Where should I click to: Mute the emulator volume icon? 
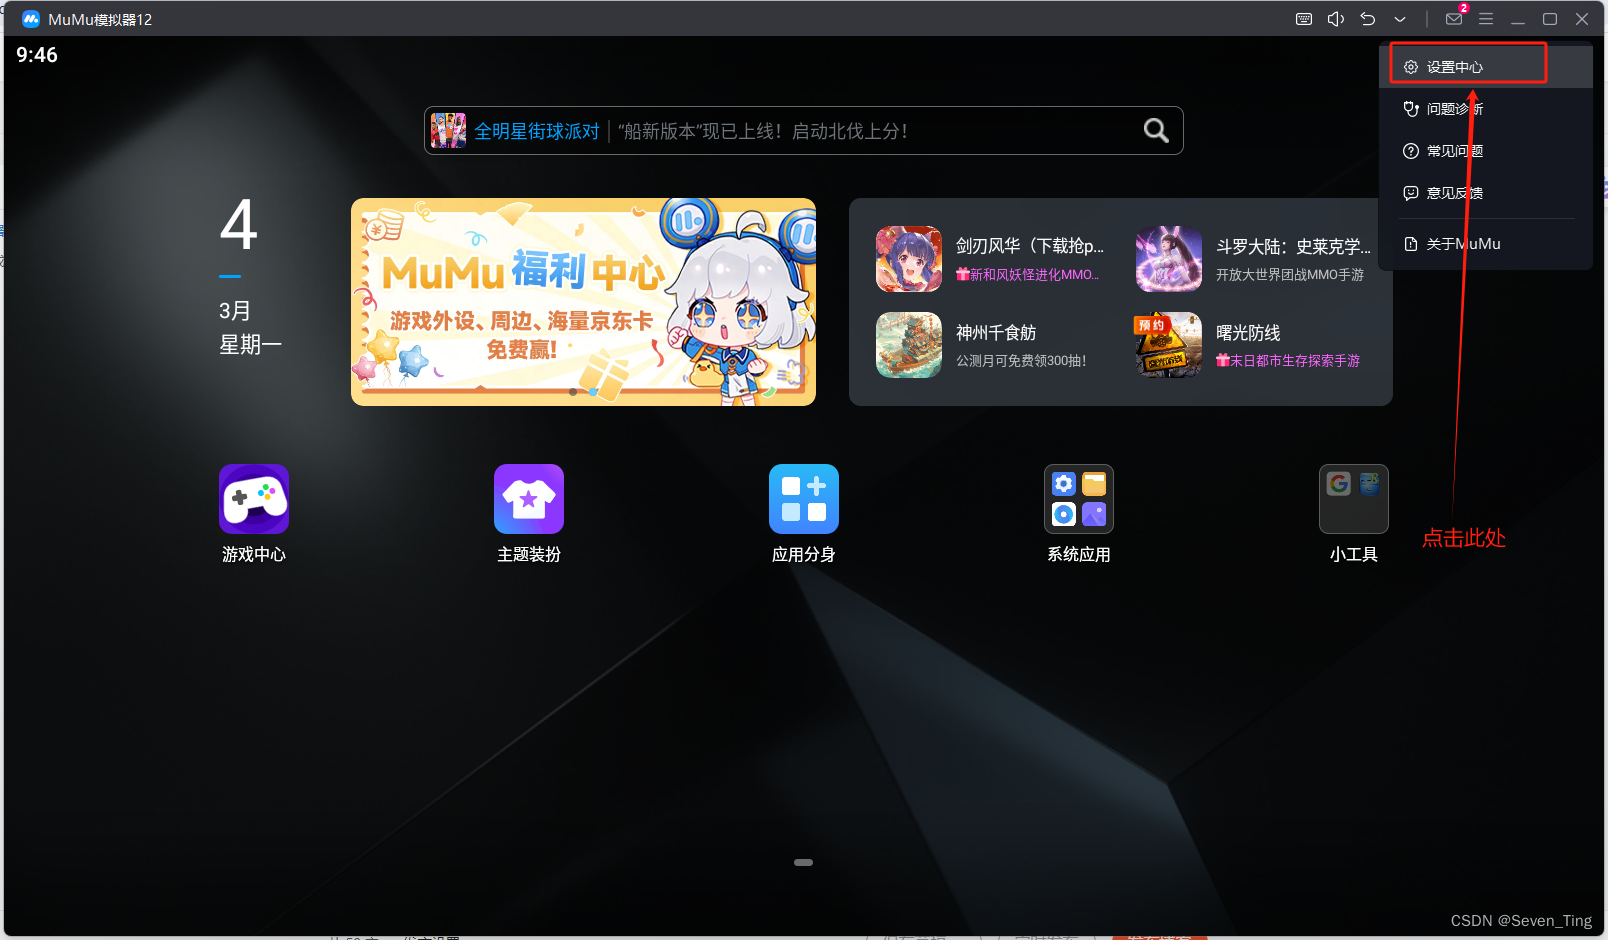[x=1336, y=18]
